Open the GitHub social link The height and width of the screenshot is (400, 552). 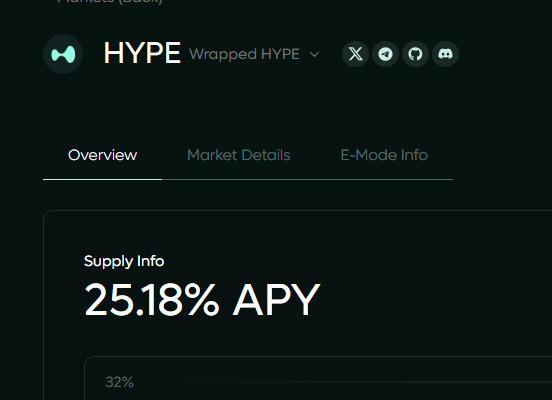(x=415, y=54)
